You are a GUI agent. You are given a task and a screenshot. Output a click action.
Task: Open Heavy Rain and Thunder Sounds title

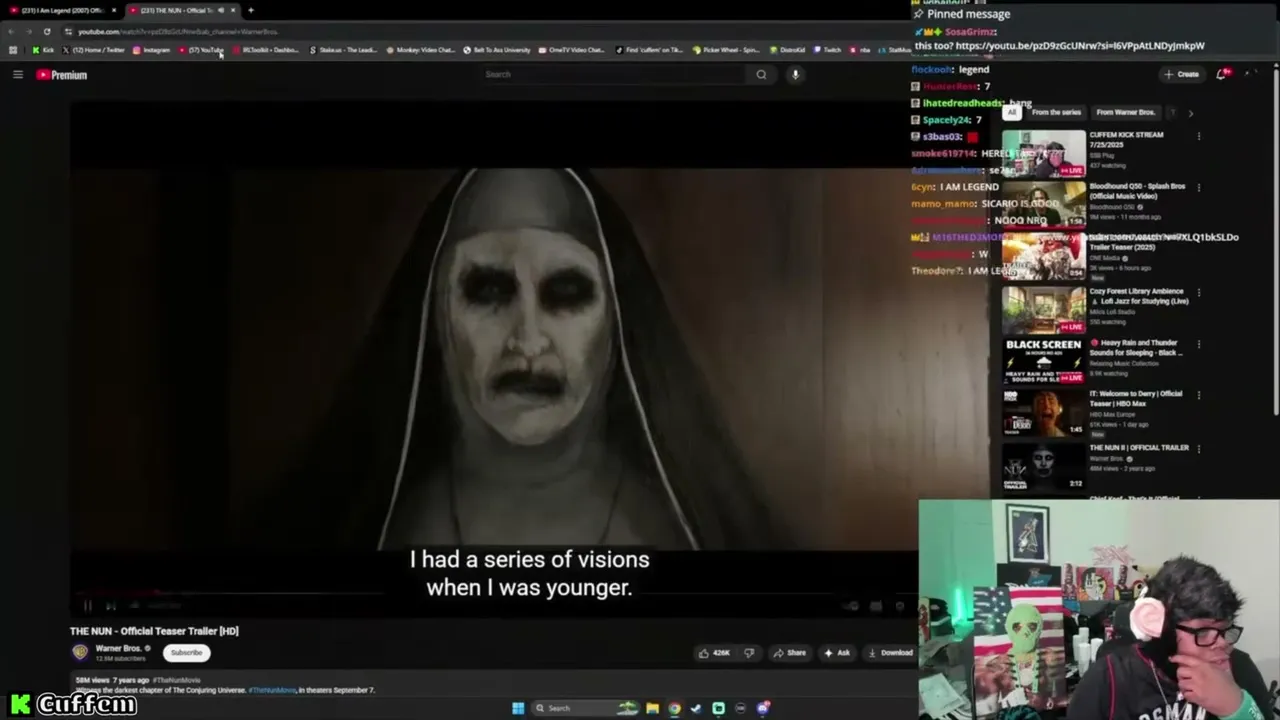(x=1136, y=347)
